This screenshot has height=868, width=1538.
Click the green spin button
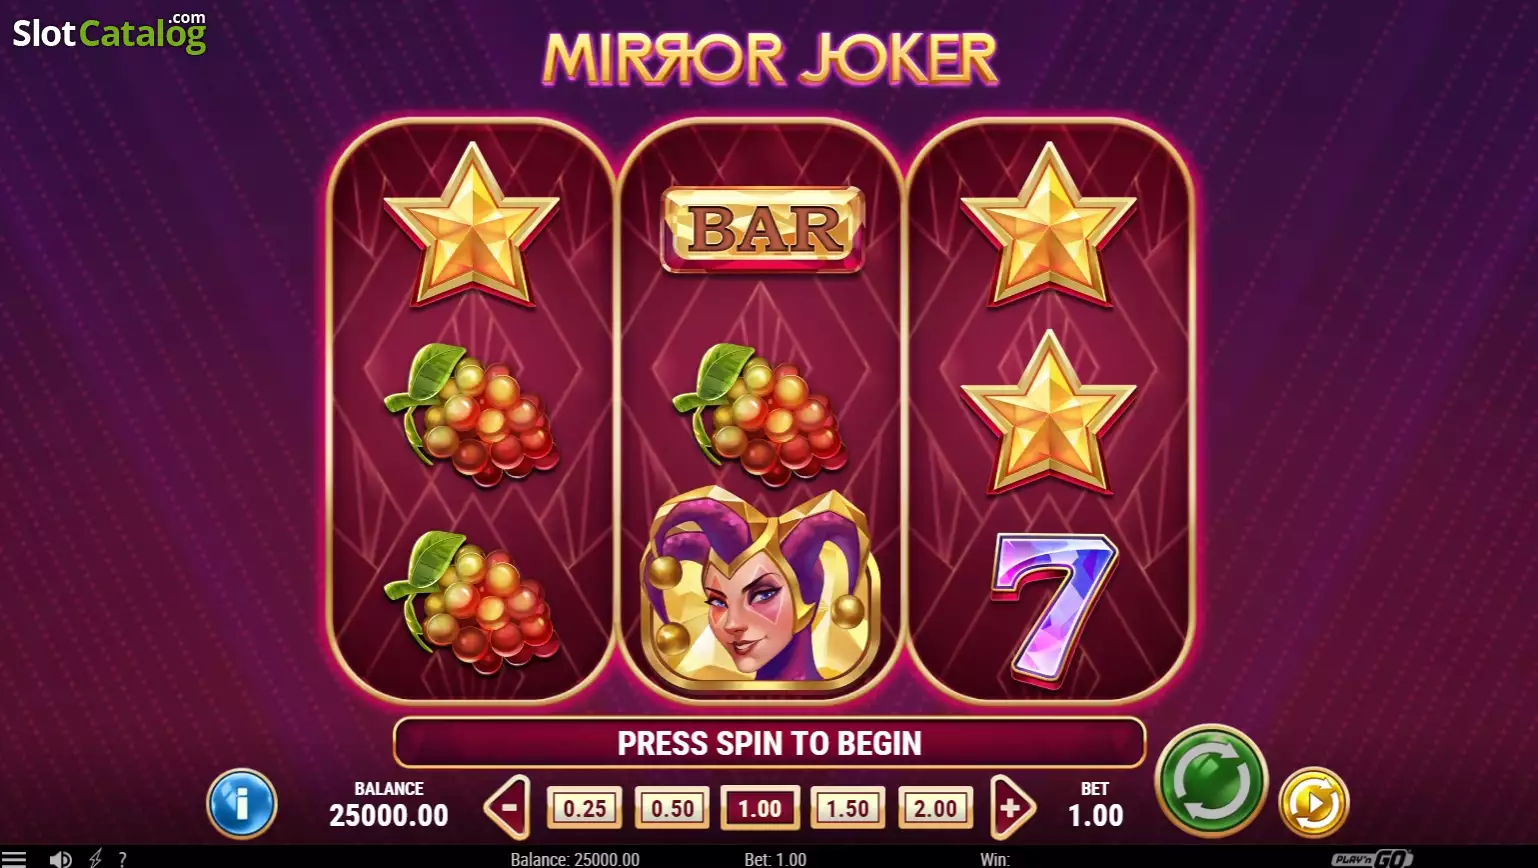click(1211, 781)
